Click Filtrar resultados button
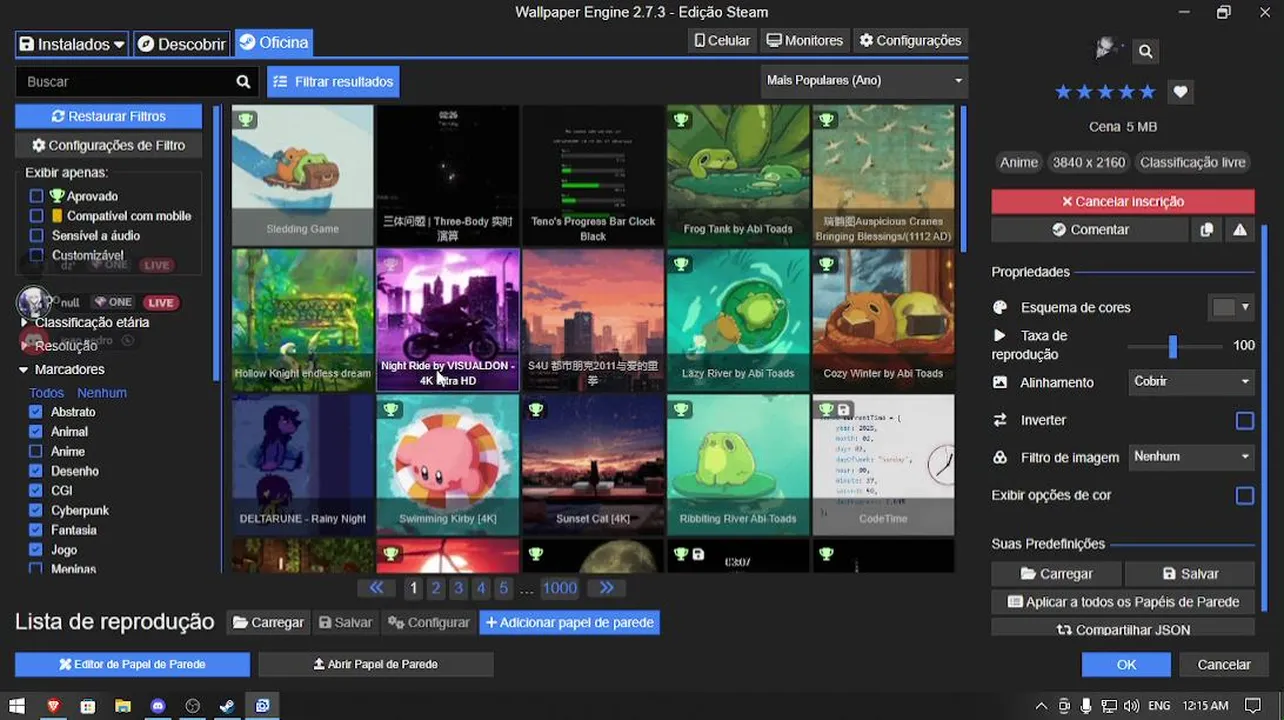The height and width of the screenshot is (720, 1284). pyautogui.click(x=333, y=82)
